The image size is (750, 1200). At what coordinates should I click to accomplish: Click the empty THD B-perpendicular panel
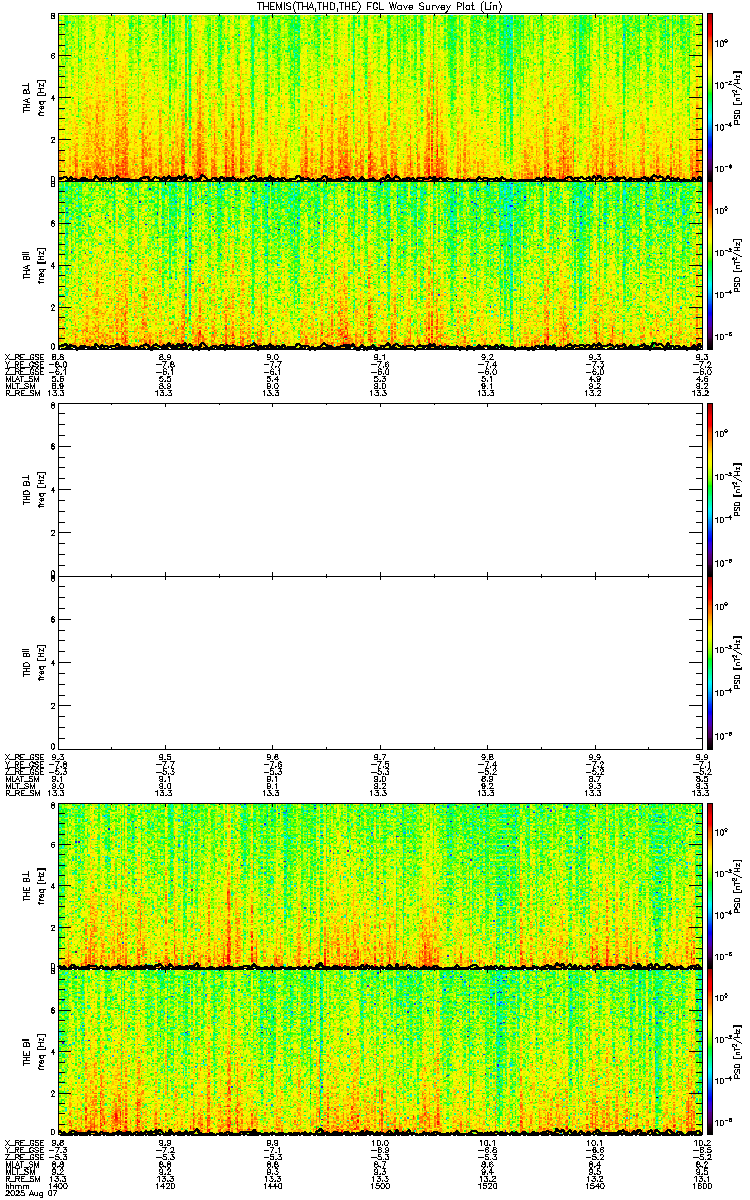(x=379, y=489)
